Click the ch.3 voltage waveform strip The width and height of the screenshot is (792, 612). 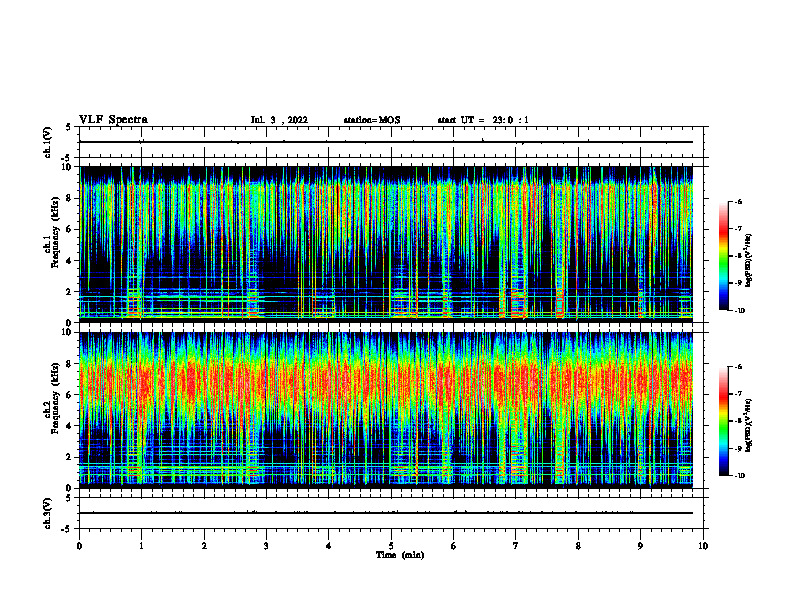point(391,513)
